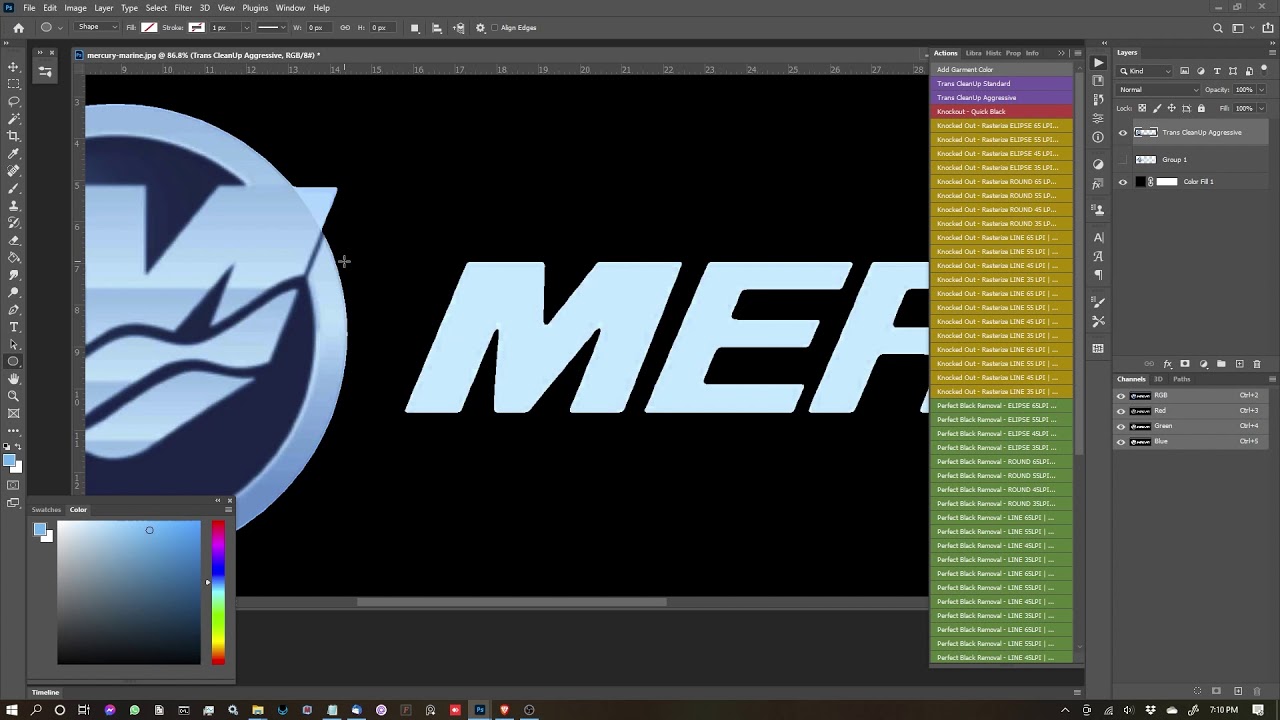Image resolution: width=1280 pixels, height=720 pixels.
Task: Select the Brush tool
Action: tap(14, 188)
